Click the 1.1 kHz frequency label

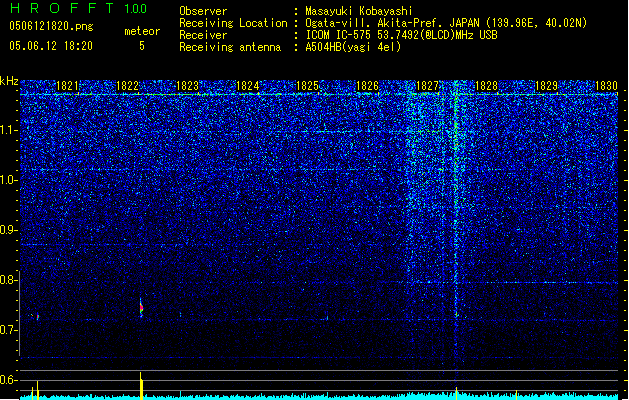pos(8,130)
